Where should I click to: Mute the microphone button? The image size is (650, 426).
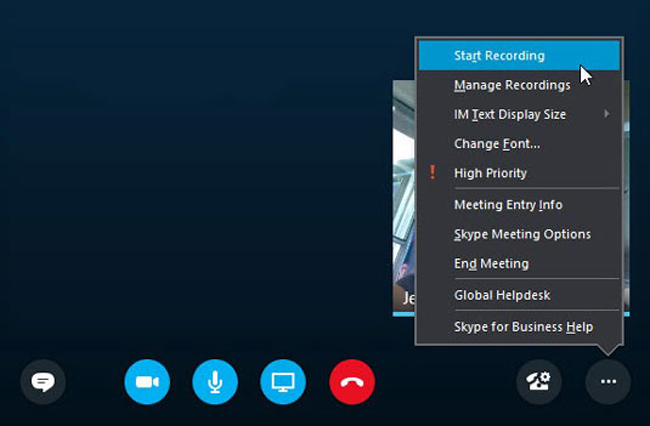point(215,382)
